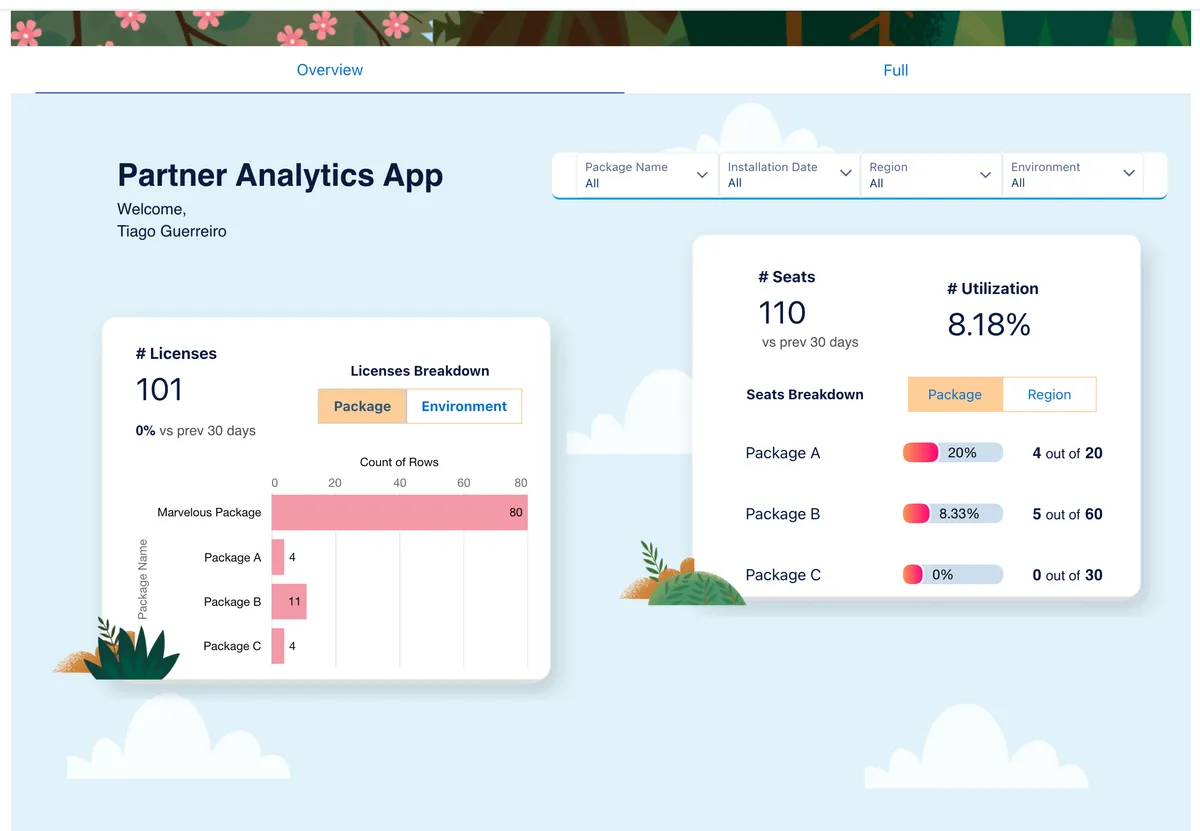Image resolution: width=1200 pixels, height=831 pixels.
Task: Click 'Package A' row in Seats card
Action: tap(783, 453)
